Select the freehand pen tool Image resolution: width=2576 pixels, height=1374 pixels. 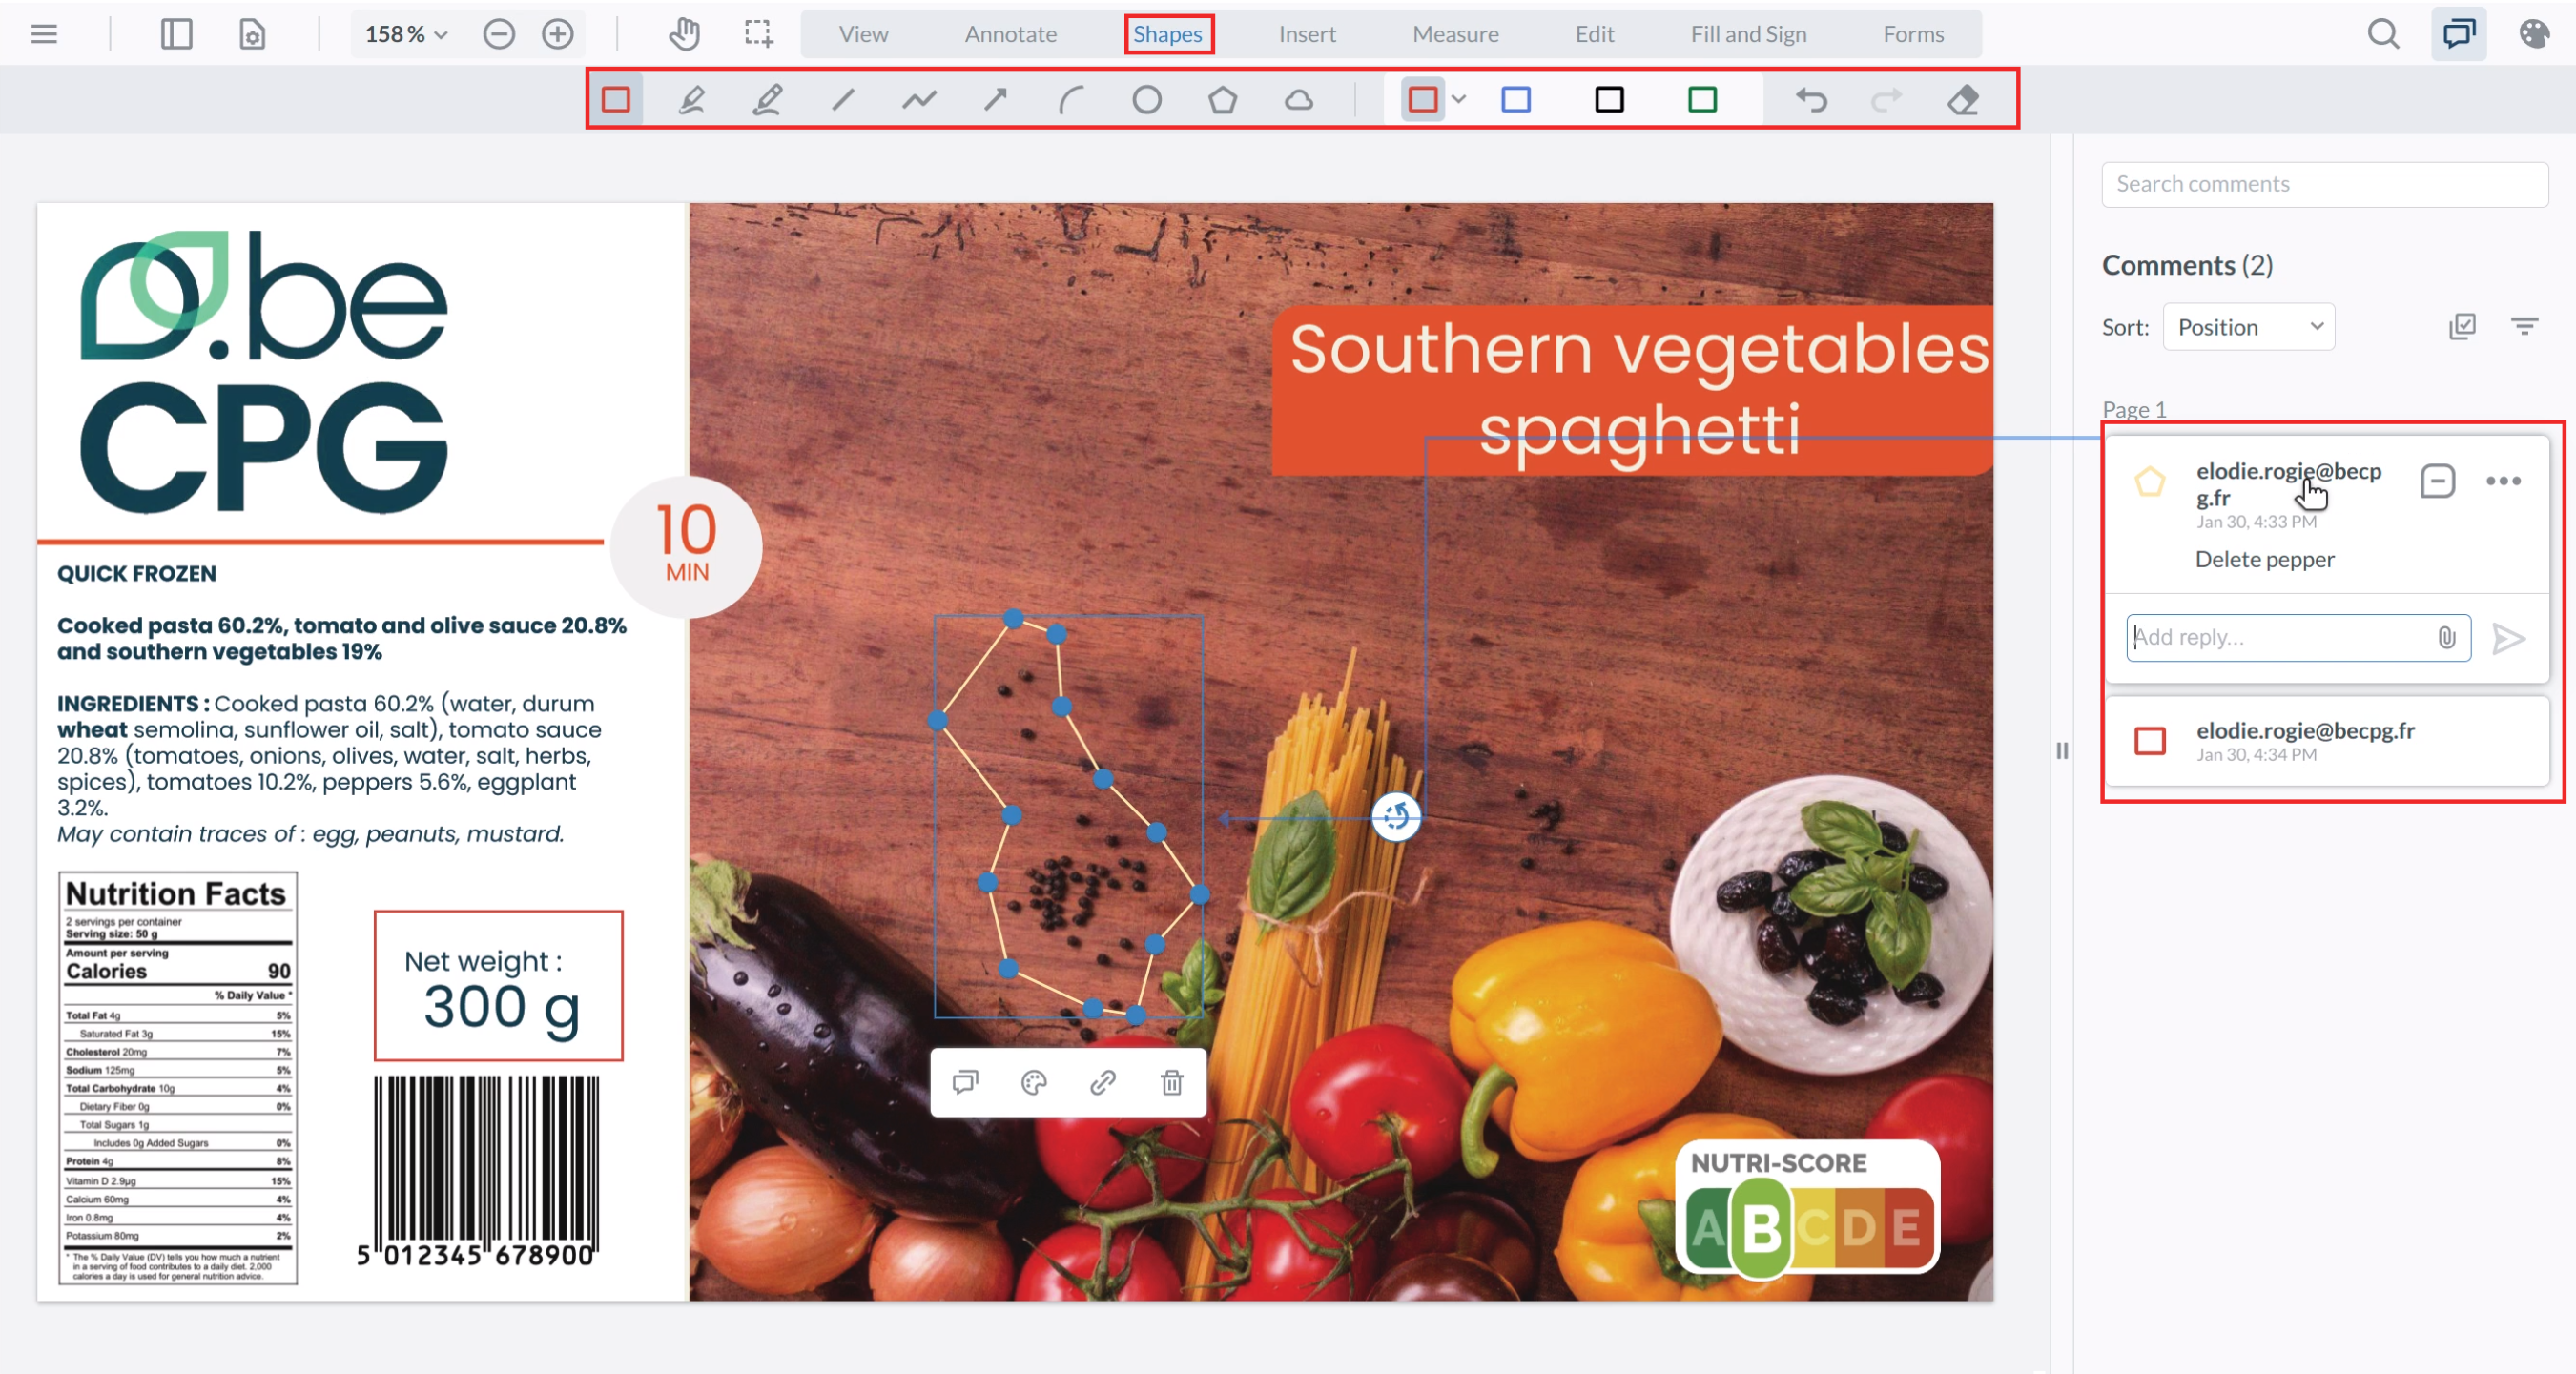(x=691, y=99)
